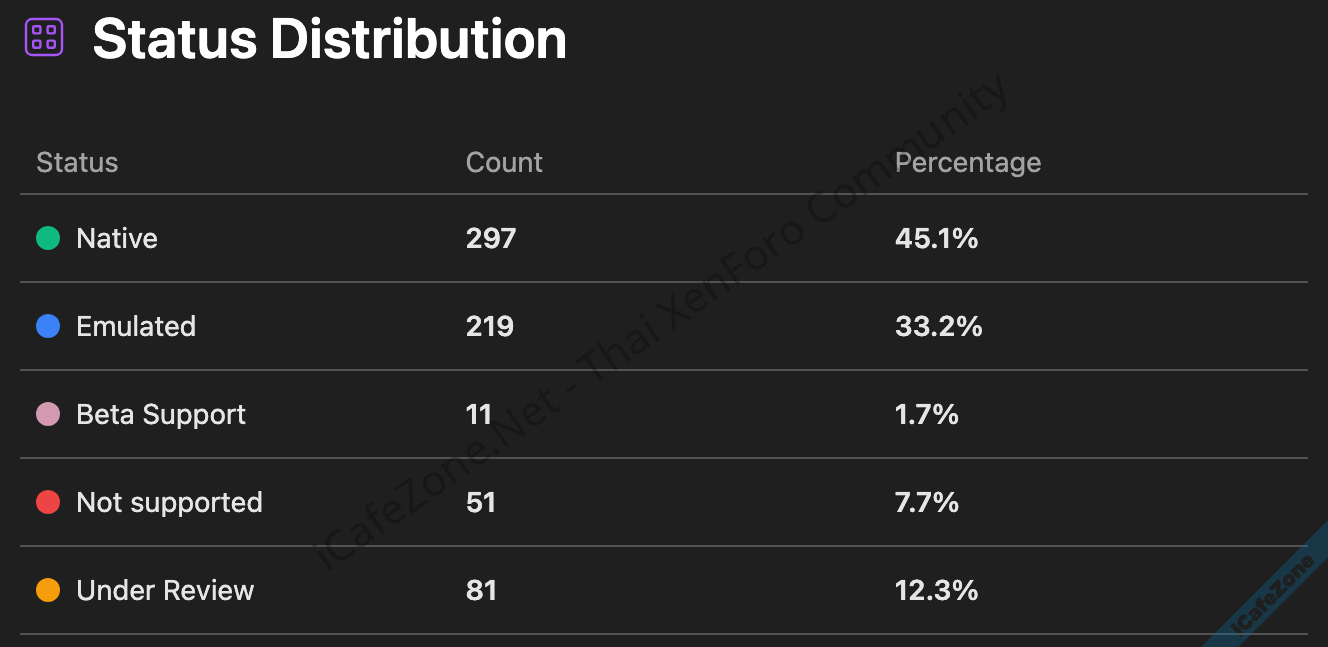Click the 45.1% percentage cell

[x=936, y=238]
